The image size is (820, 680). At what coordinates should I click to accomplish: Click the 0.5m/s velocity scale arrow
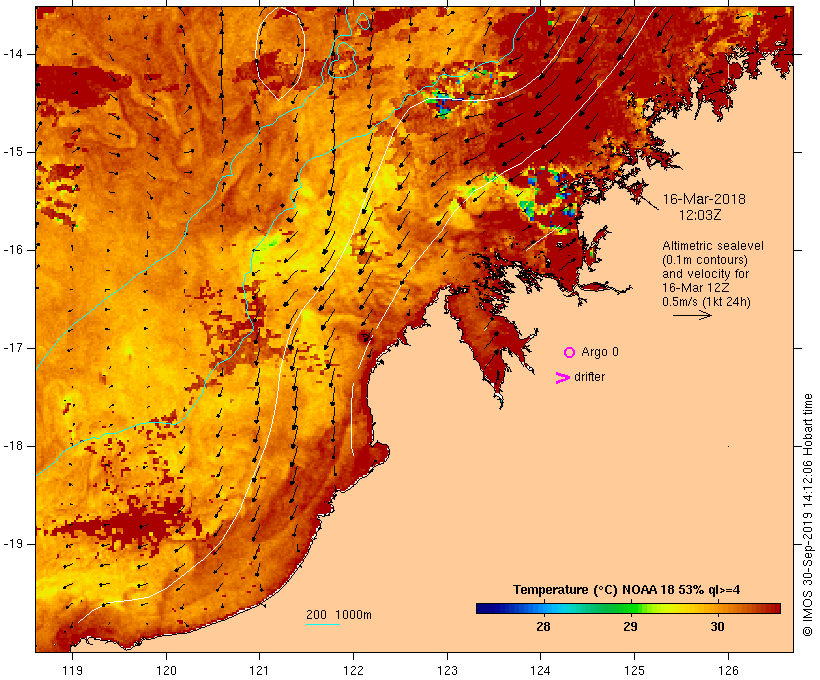point(692,315)
